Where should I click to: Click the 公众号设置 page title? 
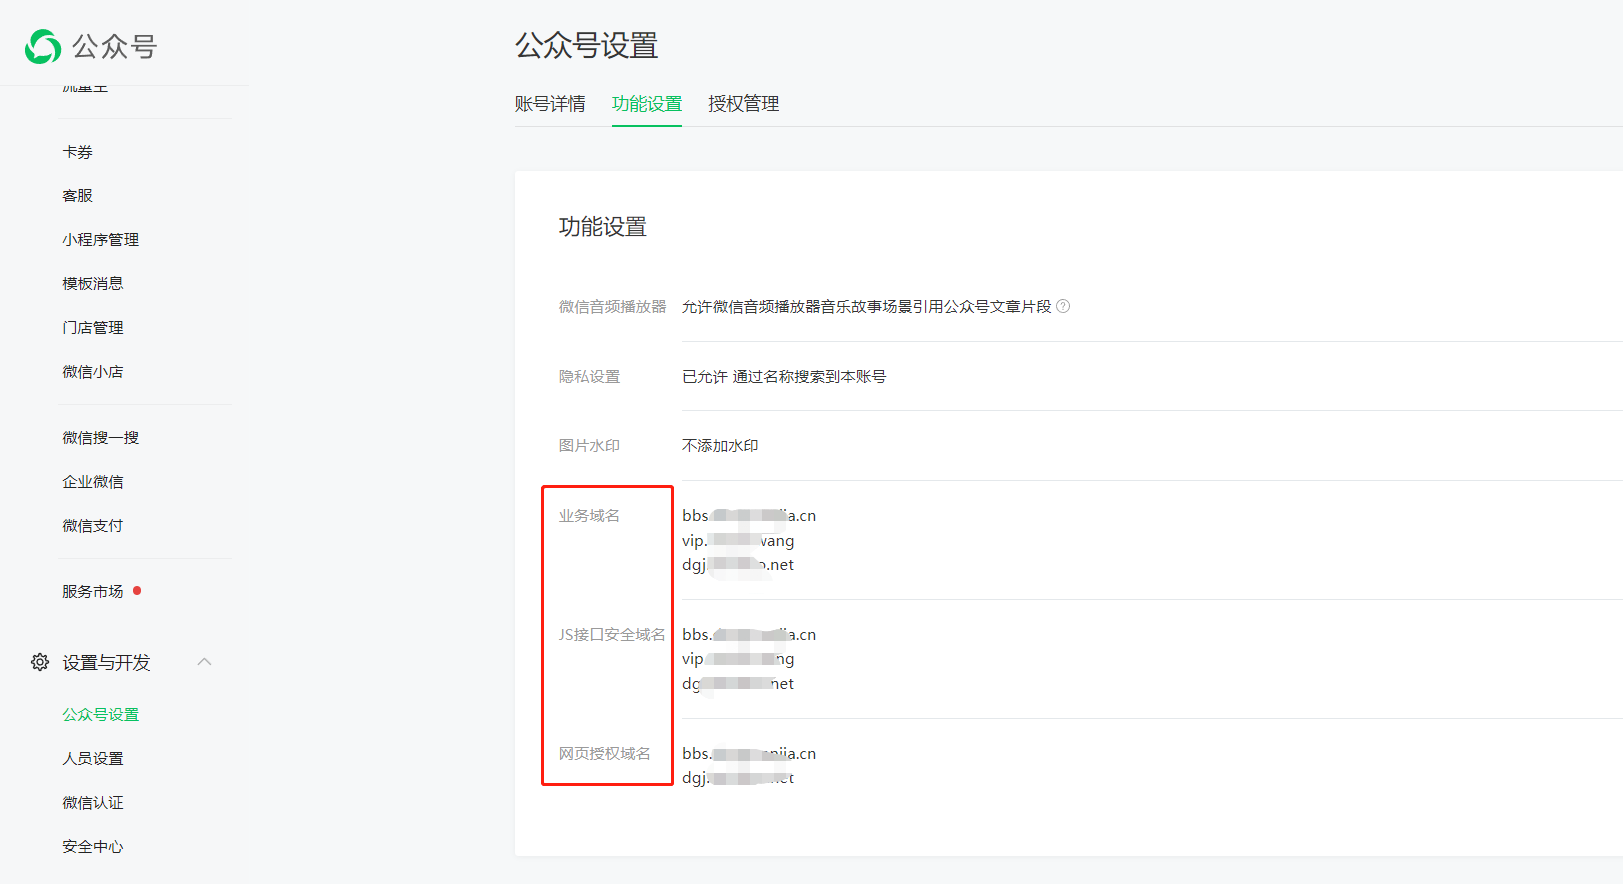pos(587,46)
